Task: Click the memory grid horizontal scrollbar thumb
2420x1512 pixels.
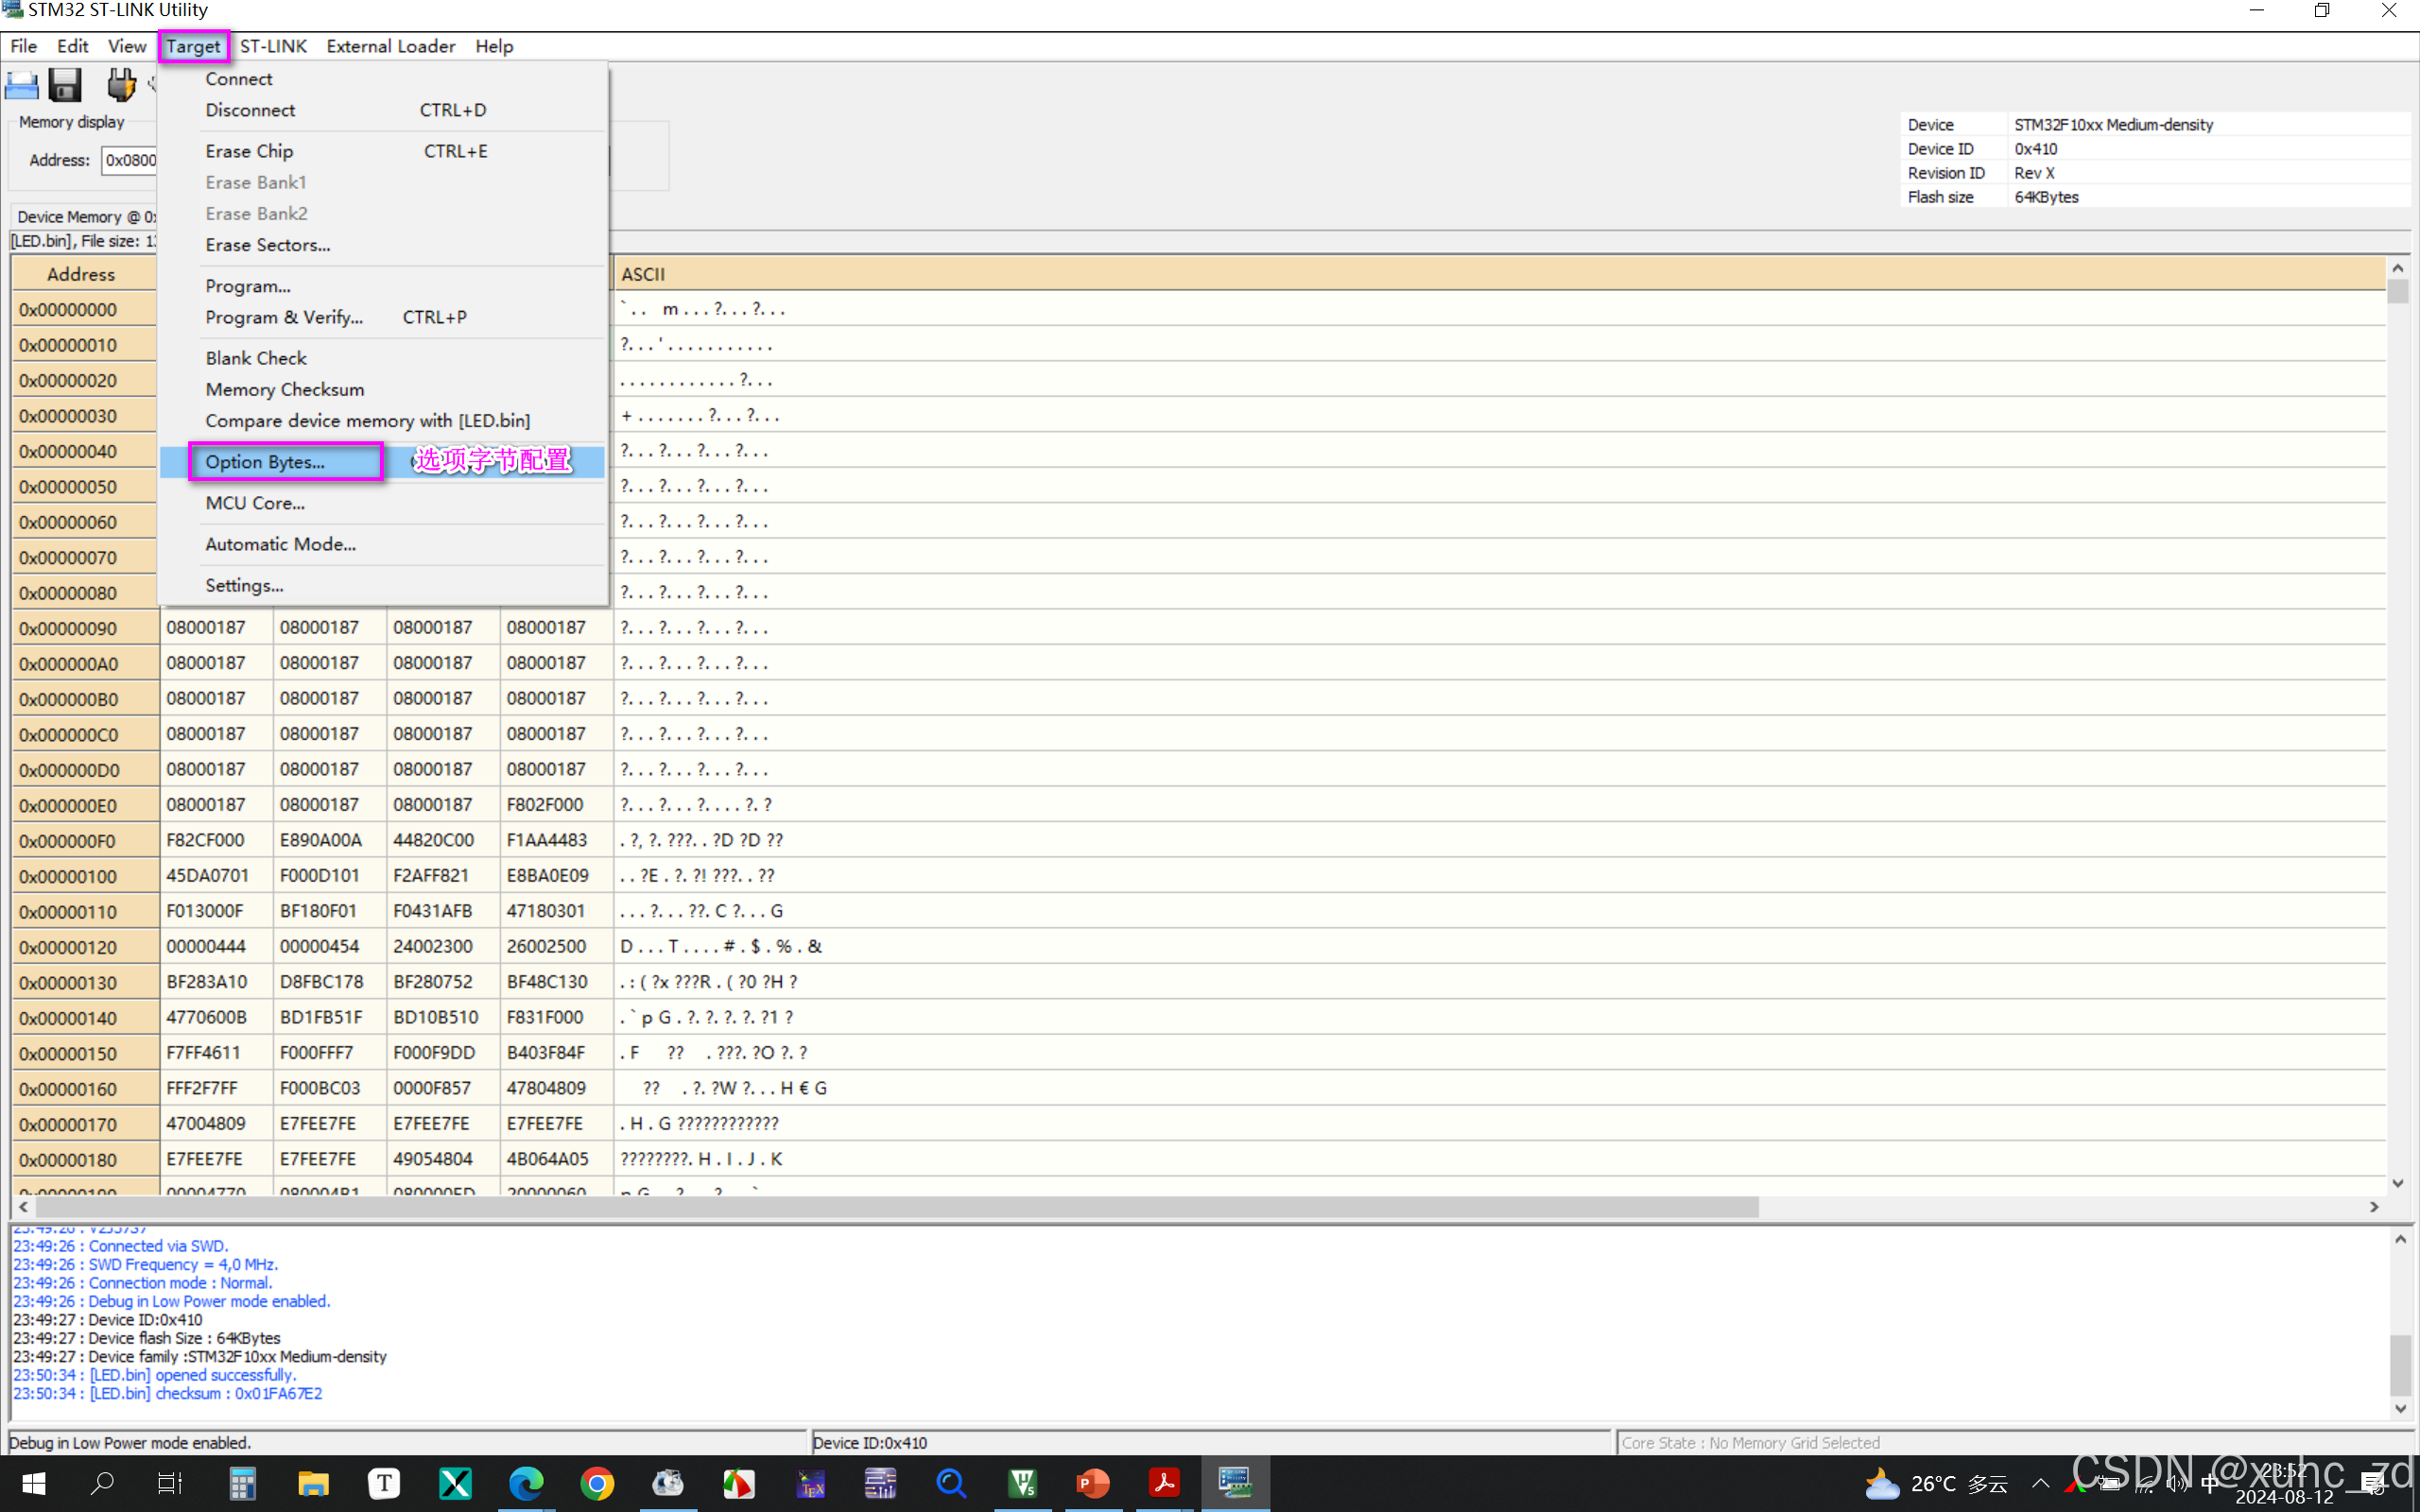Action: pyautogui.click(x=898, y=1207)
